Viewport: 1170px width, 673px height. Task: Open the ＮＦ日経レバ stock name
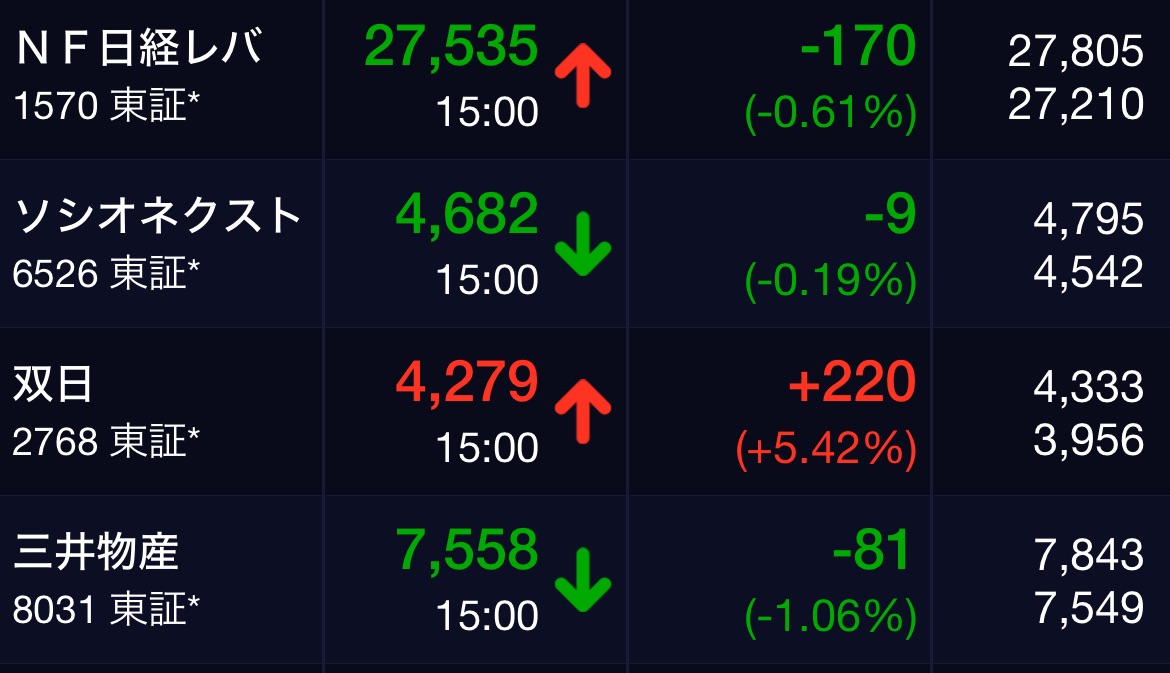[x=139, y=49]
